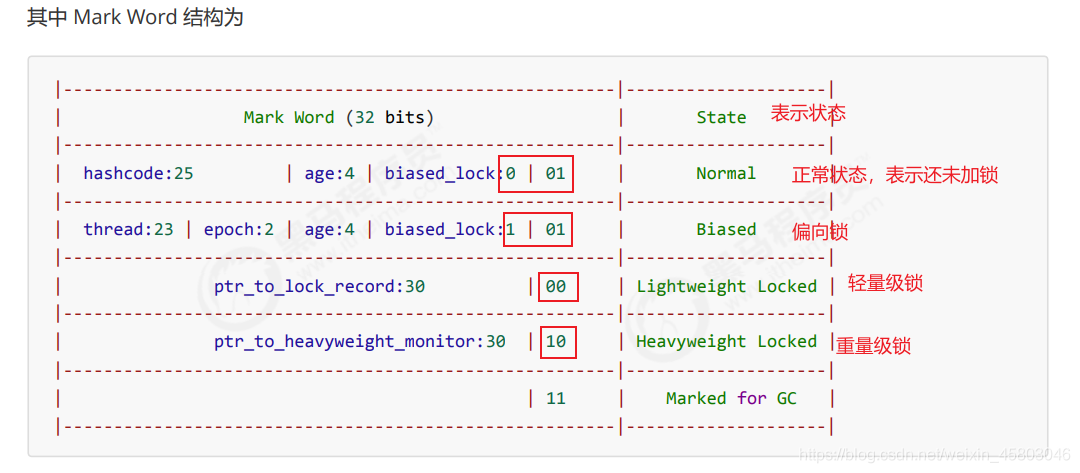Click the 'Lightweight Locked' state label
Viewport: 1080px width, 473px height.
[727, 286]
